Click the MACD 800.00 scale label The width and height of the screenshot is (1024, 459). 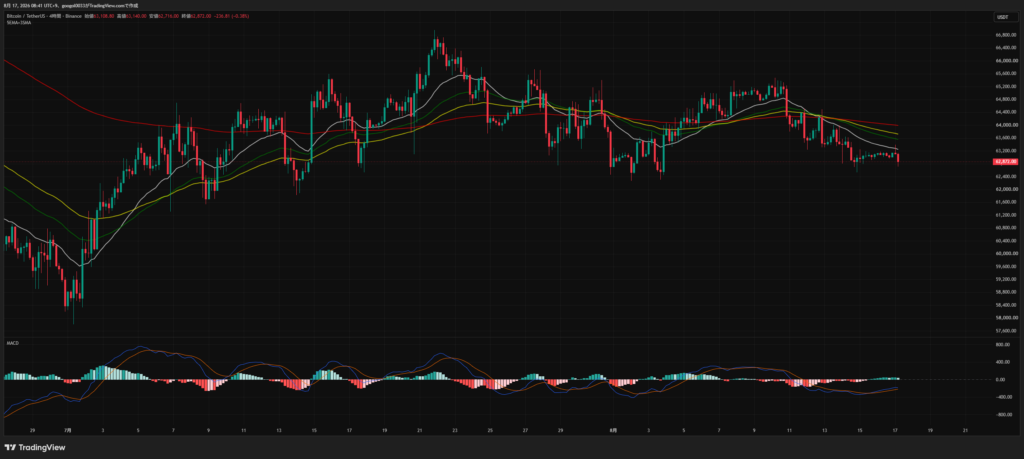(x=1002, y=344)
